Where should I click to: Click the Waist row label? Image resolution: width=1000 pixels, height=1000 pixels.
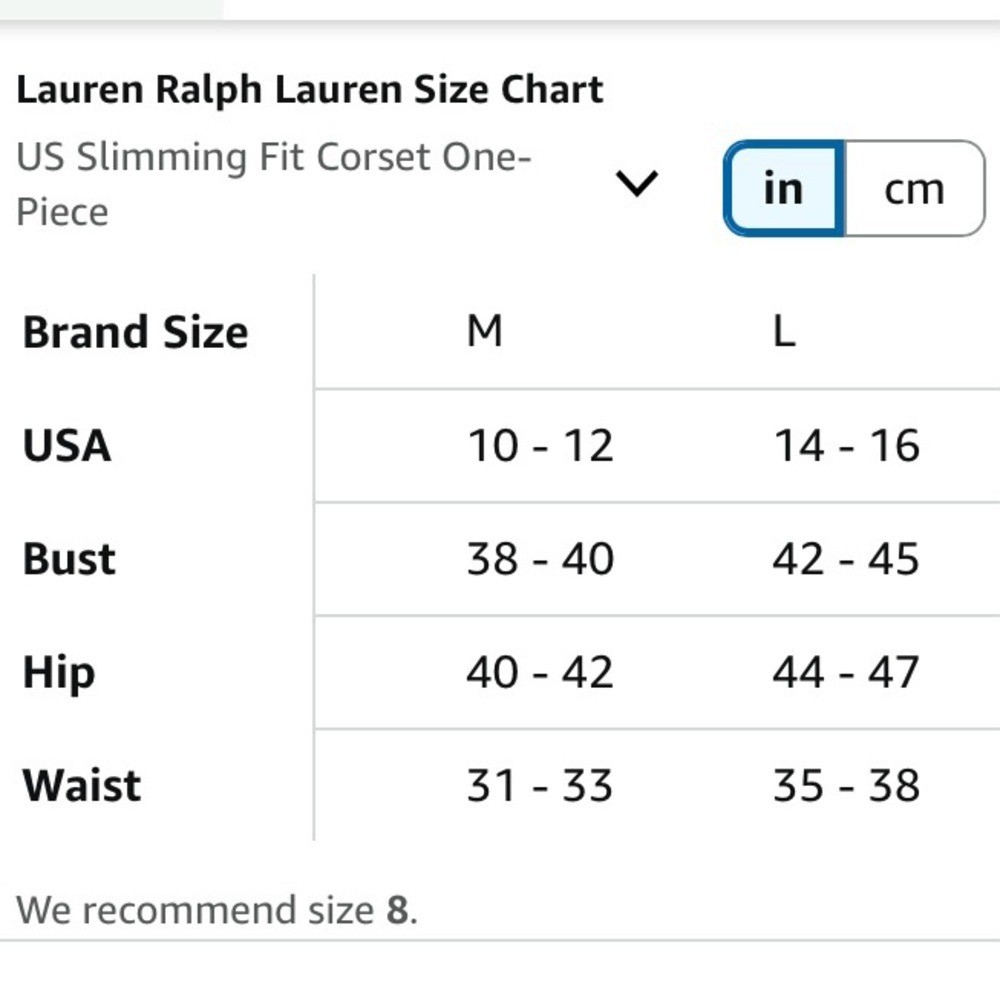82,785
